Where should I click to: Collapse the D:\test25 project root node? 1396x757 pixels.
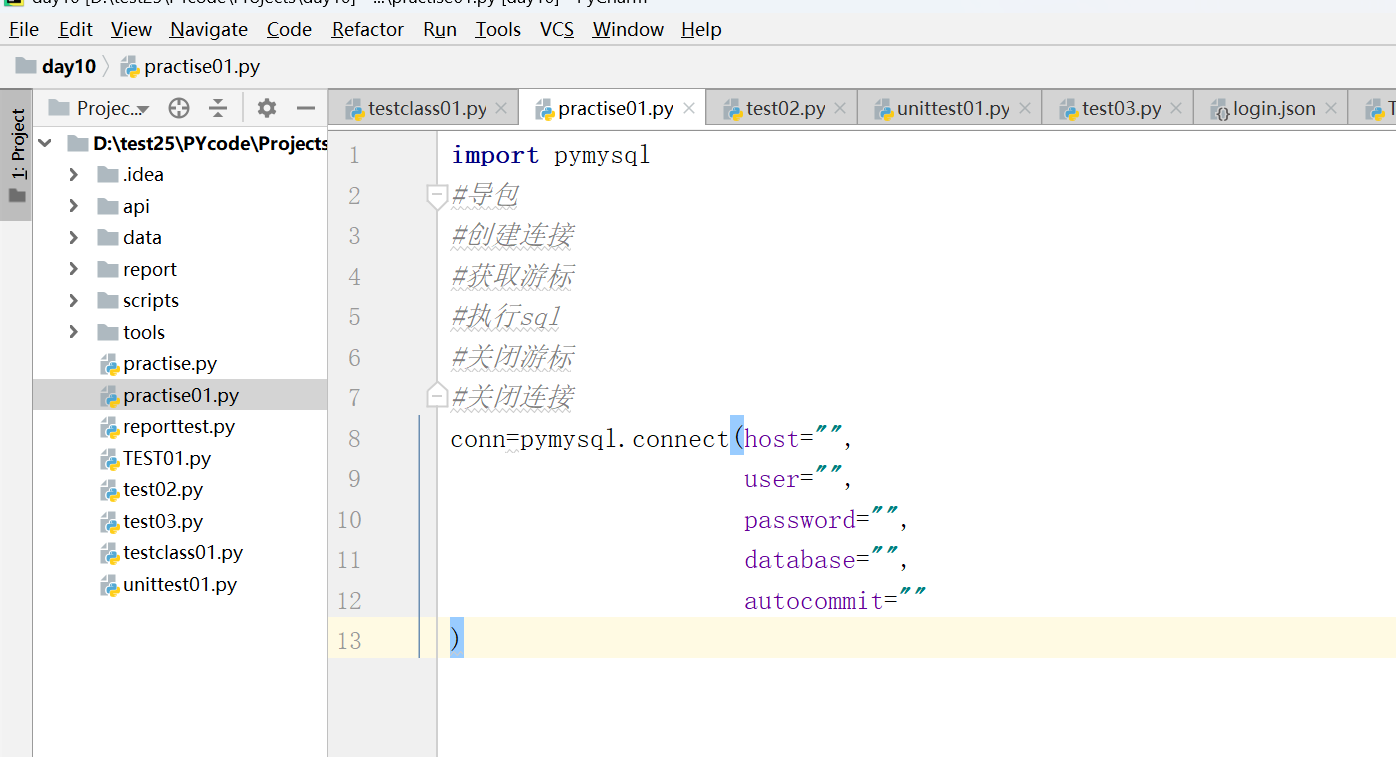click(45, 143)
